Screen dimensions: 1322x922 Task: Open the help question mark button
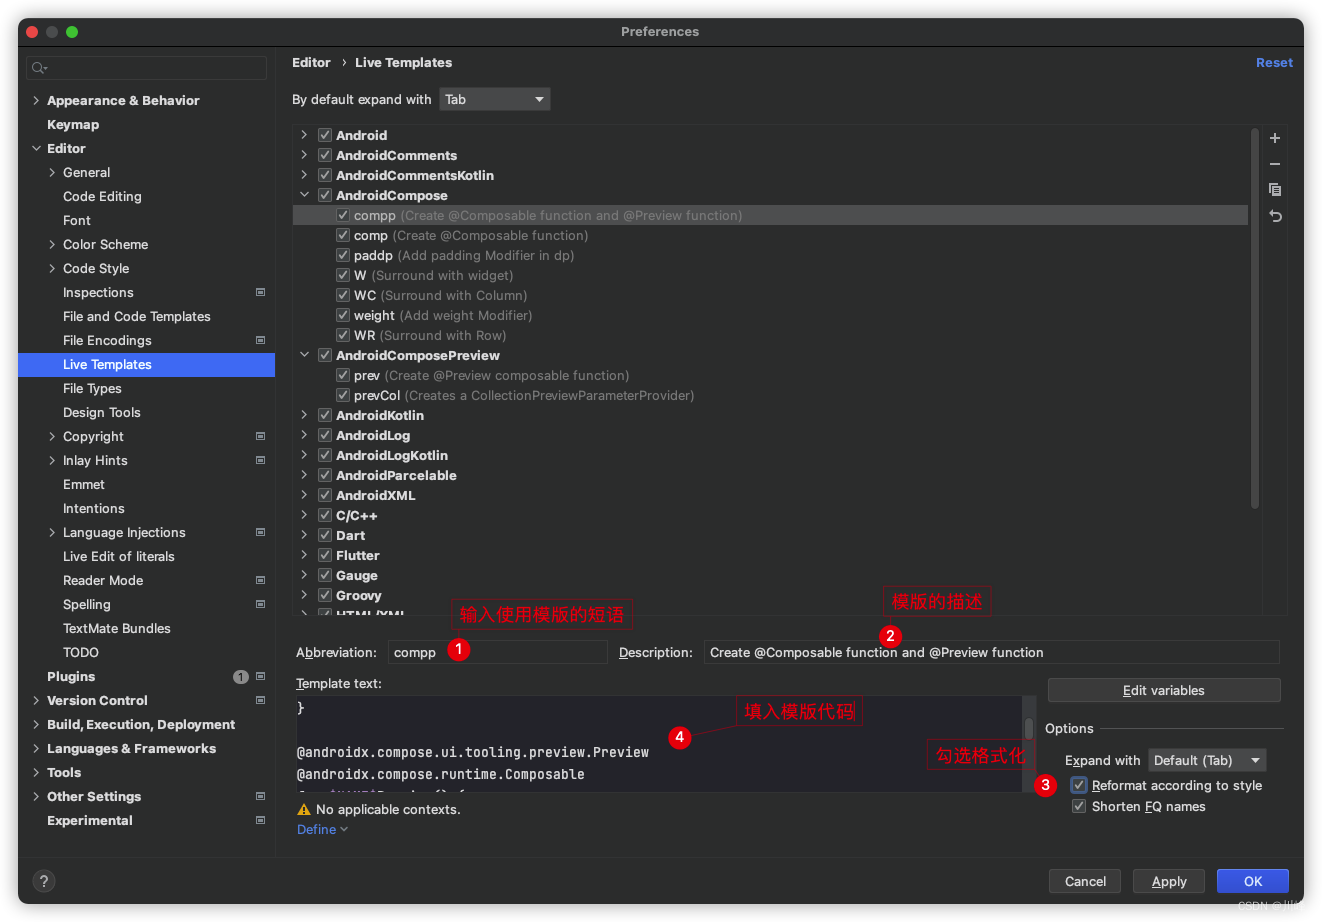pos(44,881)
